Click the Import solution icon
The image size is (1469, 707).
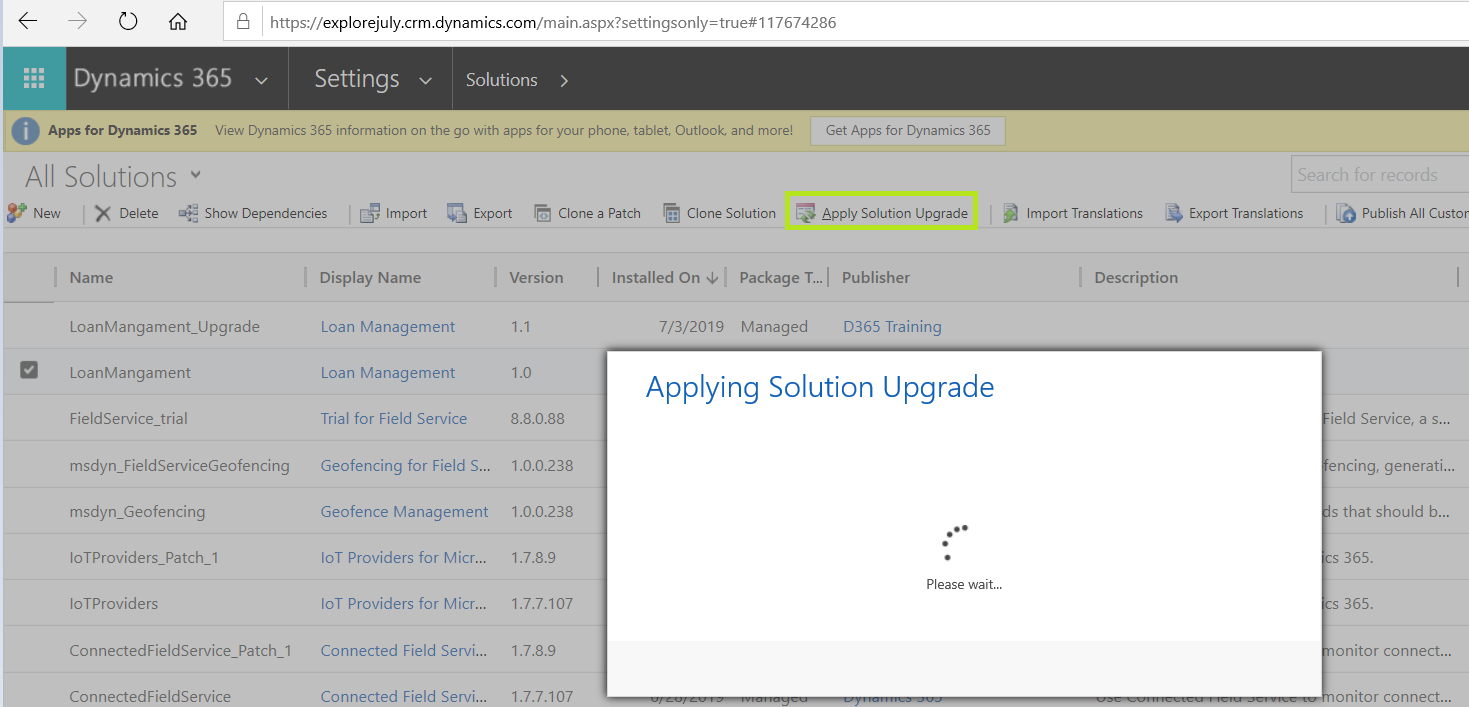click(370, 213)
